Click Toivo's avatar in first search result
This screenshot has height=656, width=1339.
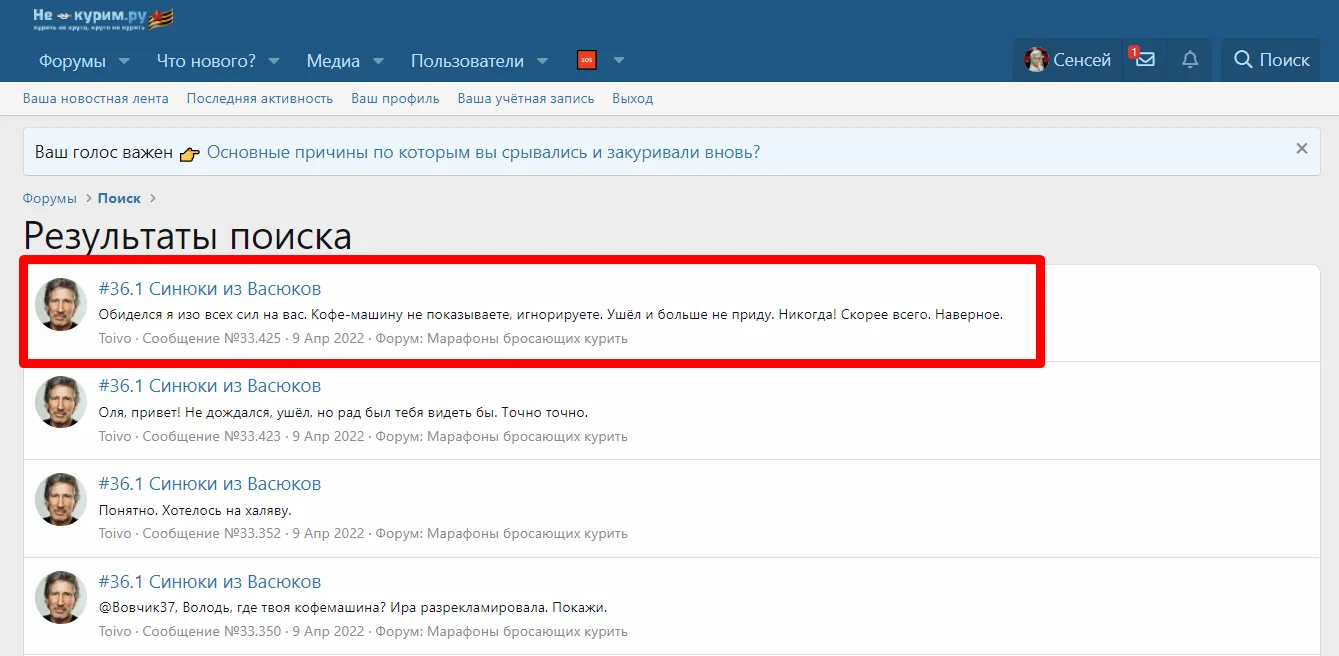61,305
